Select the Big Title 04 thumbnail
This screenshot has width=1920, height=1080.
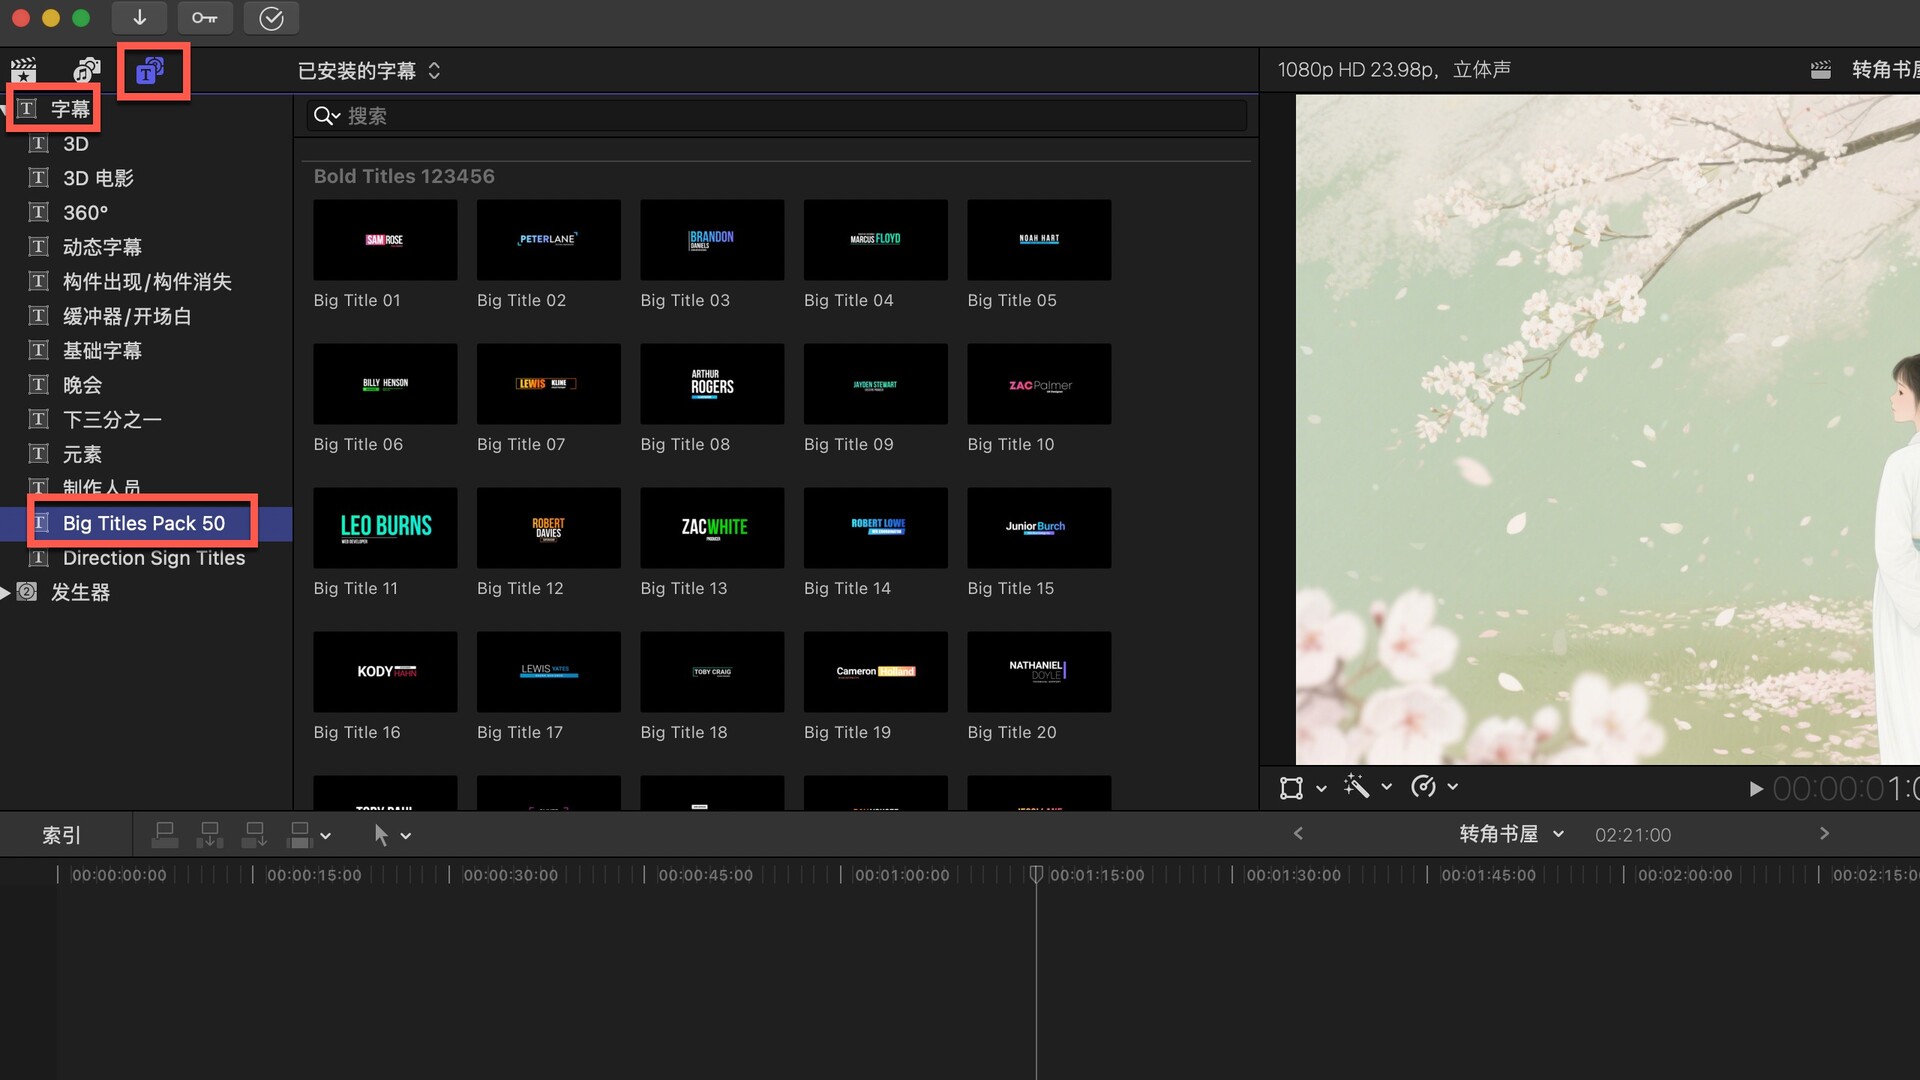875,240
